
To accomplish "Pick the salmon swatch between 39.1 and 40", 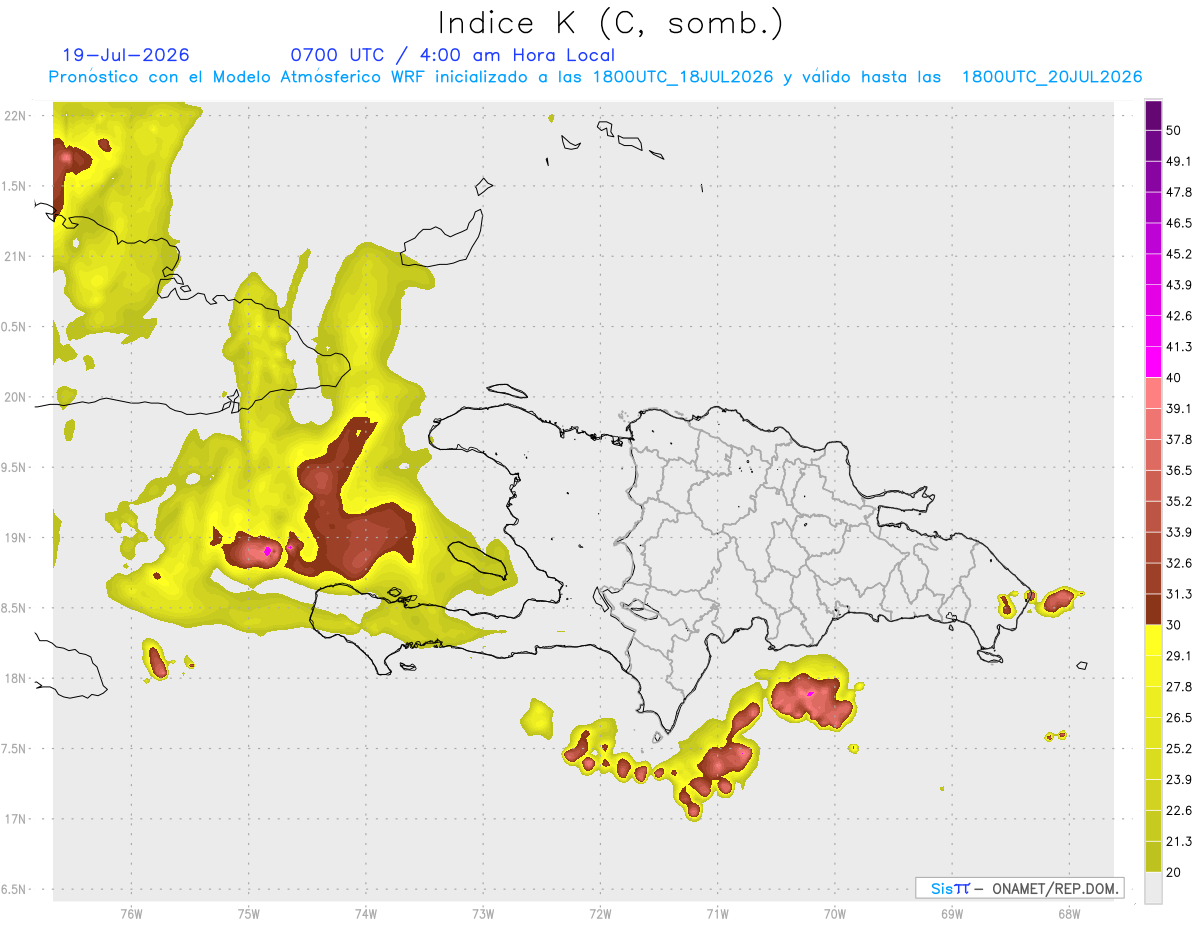I will pyautogui.click(x=1153, y=393).
